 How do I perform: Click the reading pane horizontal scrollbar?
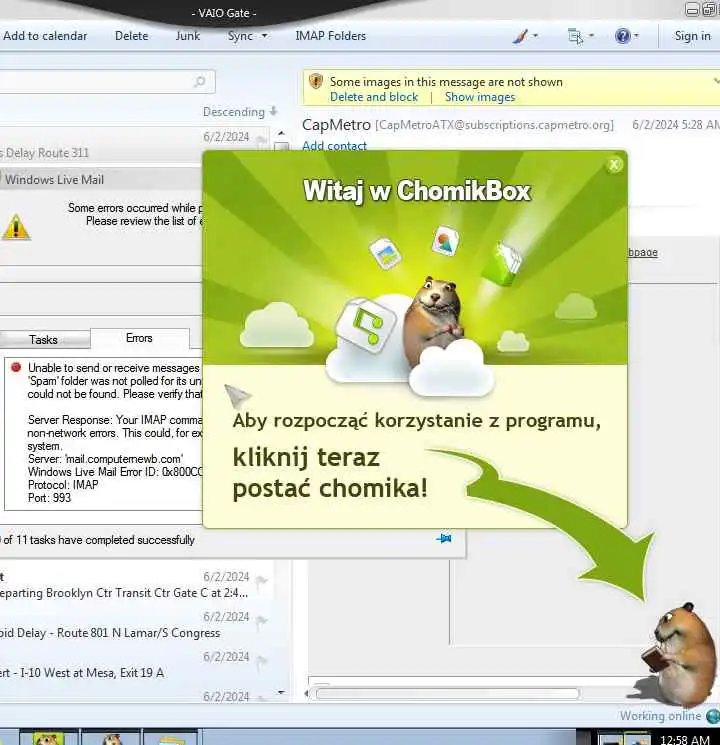[x=448, y=694]
